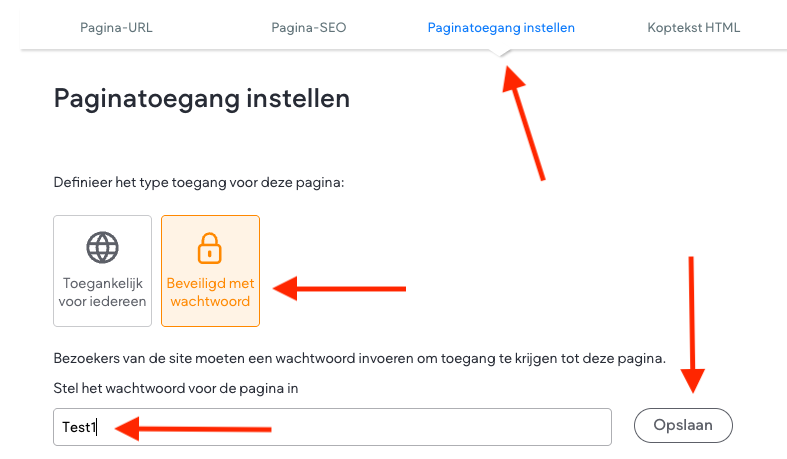This screenshot has height=459, width=787.
Task: Click the red arrow beside the password option
Action: 340,290
